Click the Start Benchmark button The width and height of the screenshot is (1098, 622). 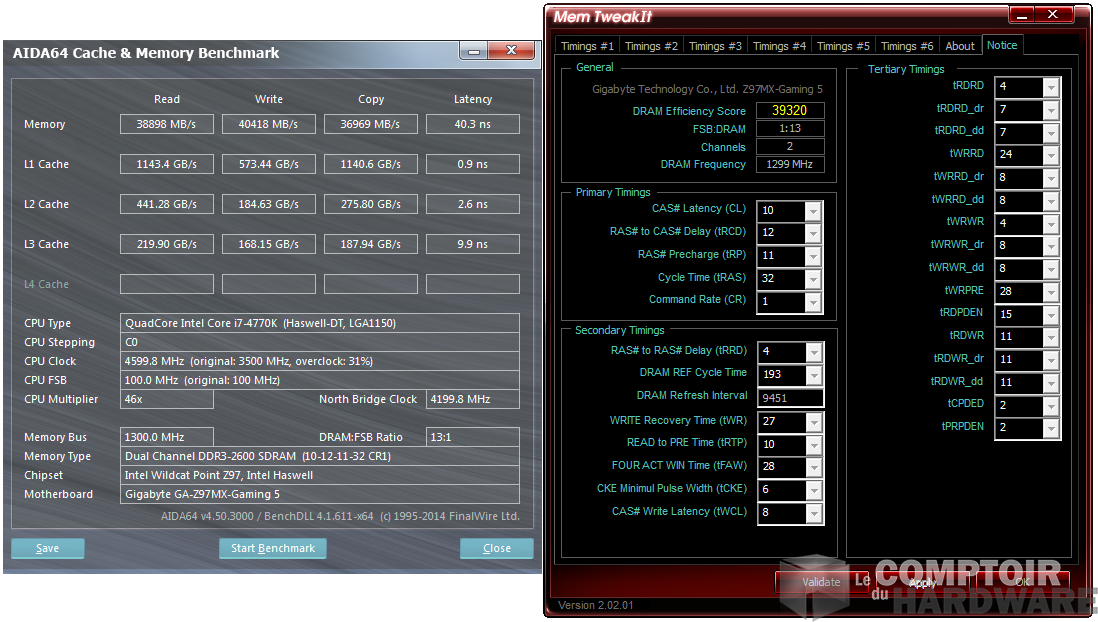coord(272,548)
